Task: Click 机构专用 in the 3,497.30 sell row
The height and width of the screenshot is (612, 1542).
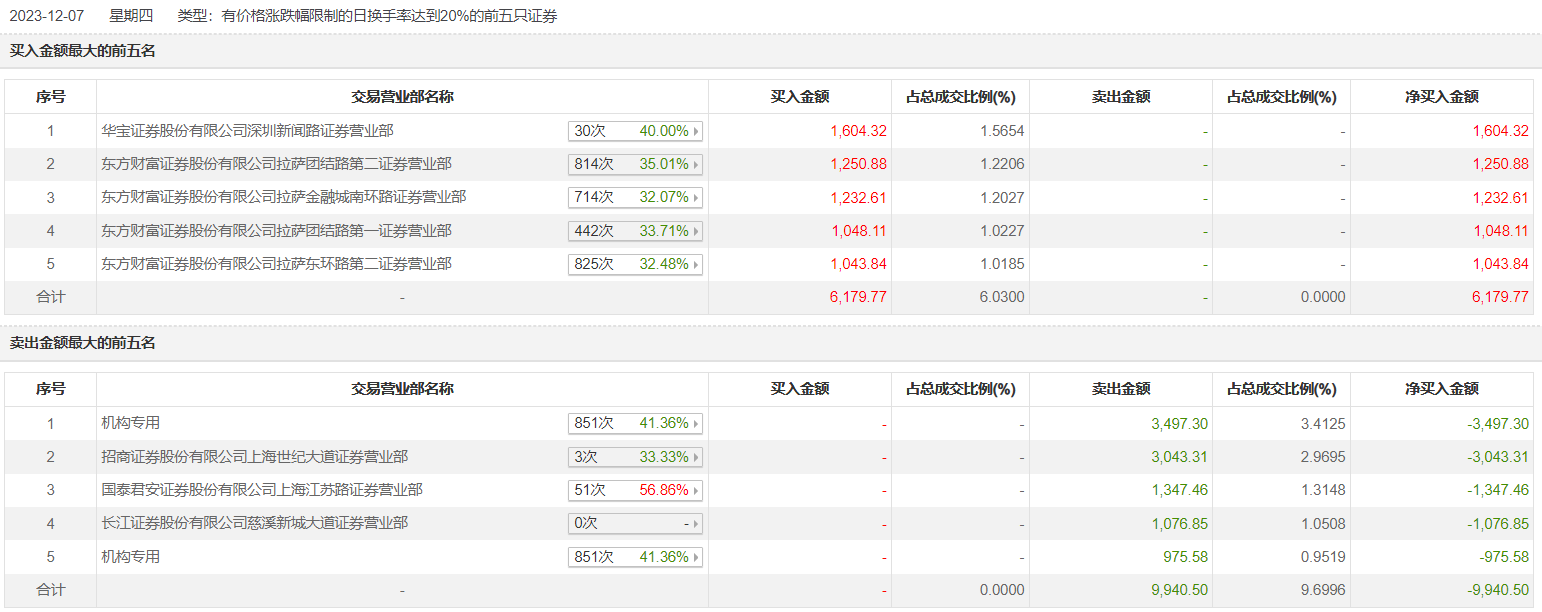Action: (x=131, y=424)
